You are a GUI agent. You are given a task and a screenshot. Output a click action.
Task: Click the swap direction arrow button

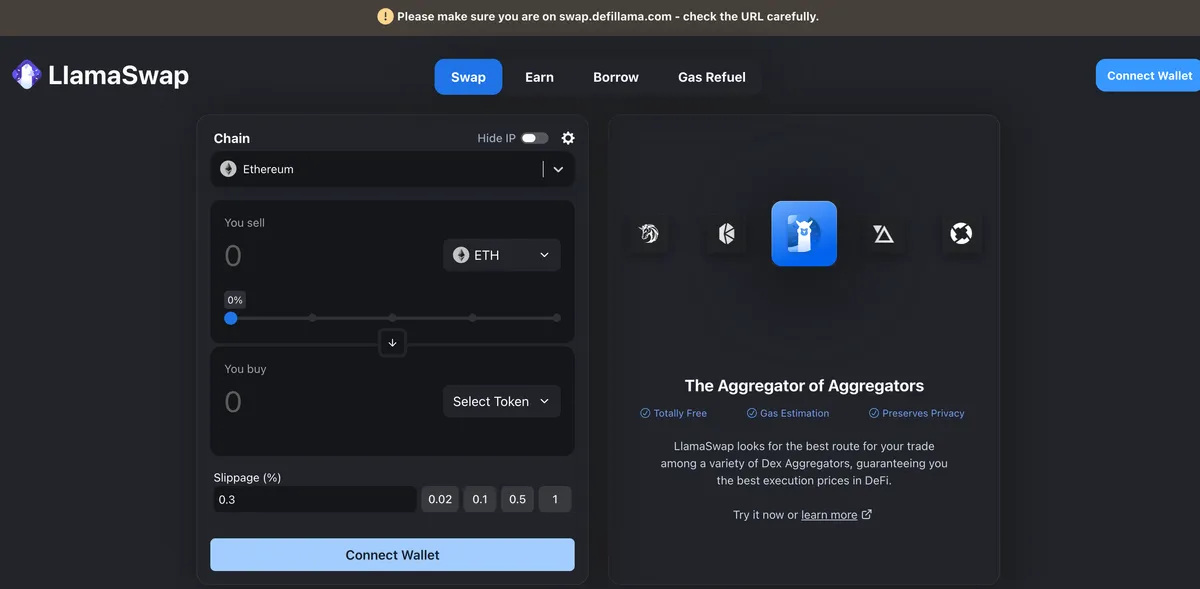[392, 342]
